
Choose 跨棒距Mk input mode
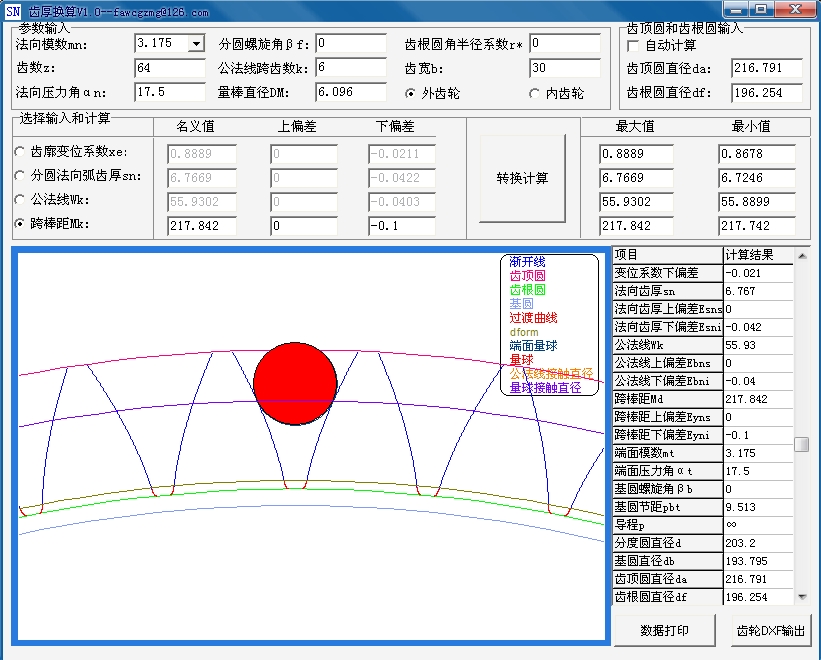pos(20,224)
